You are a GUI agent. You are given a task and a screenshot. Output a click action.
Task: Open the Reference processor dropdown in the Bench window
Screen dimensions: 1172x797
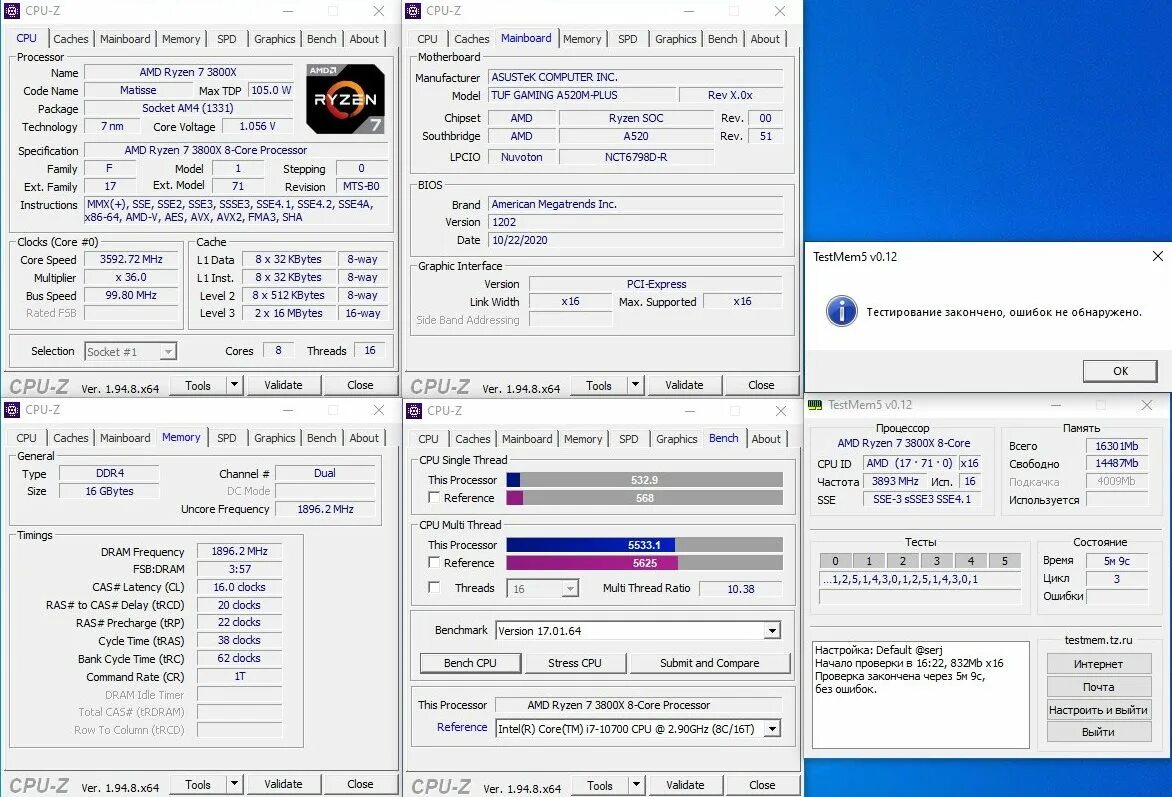[x=772, y=729]
